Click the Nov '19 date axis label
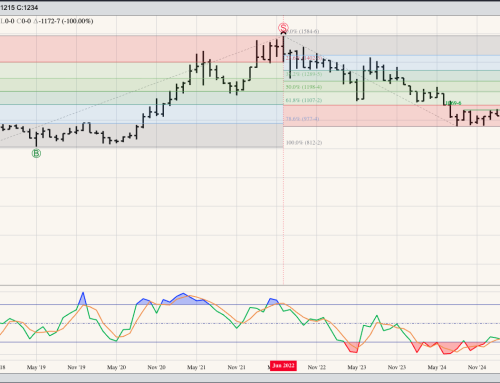Image resolution: width=500 pixels, height=383 pixels. (x=76, y=367)
